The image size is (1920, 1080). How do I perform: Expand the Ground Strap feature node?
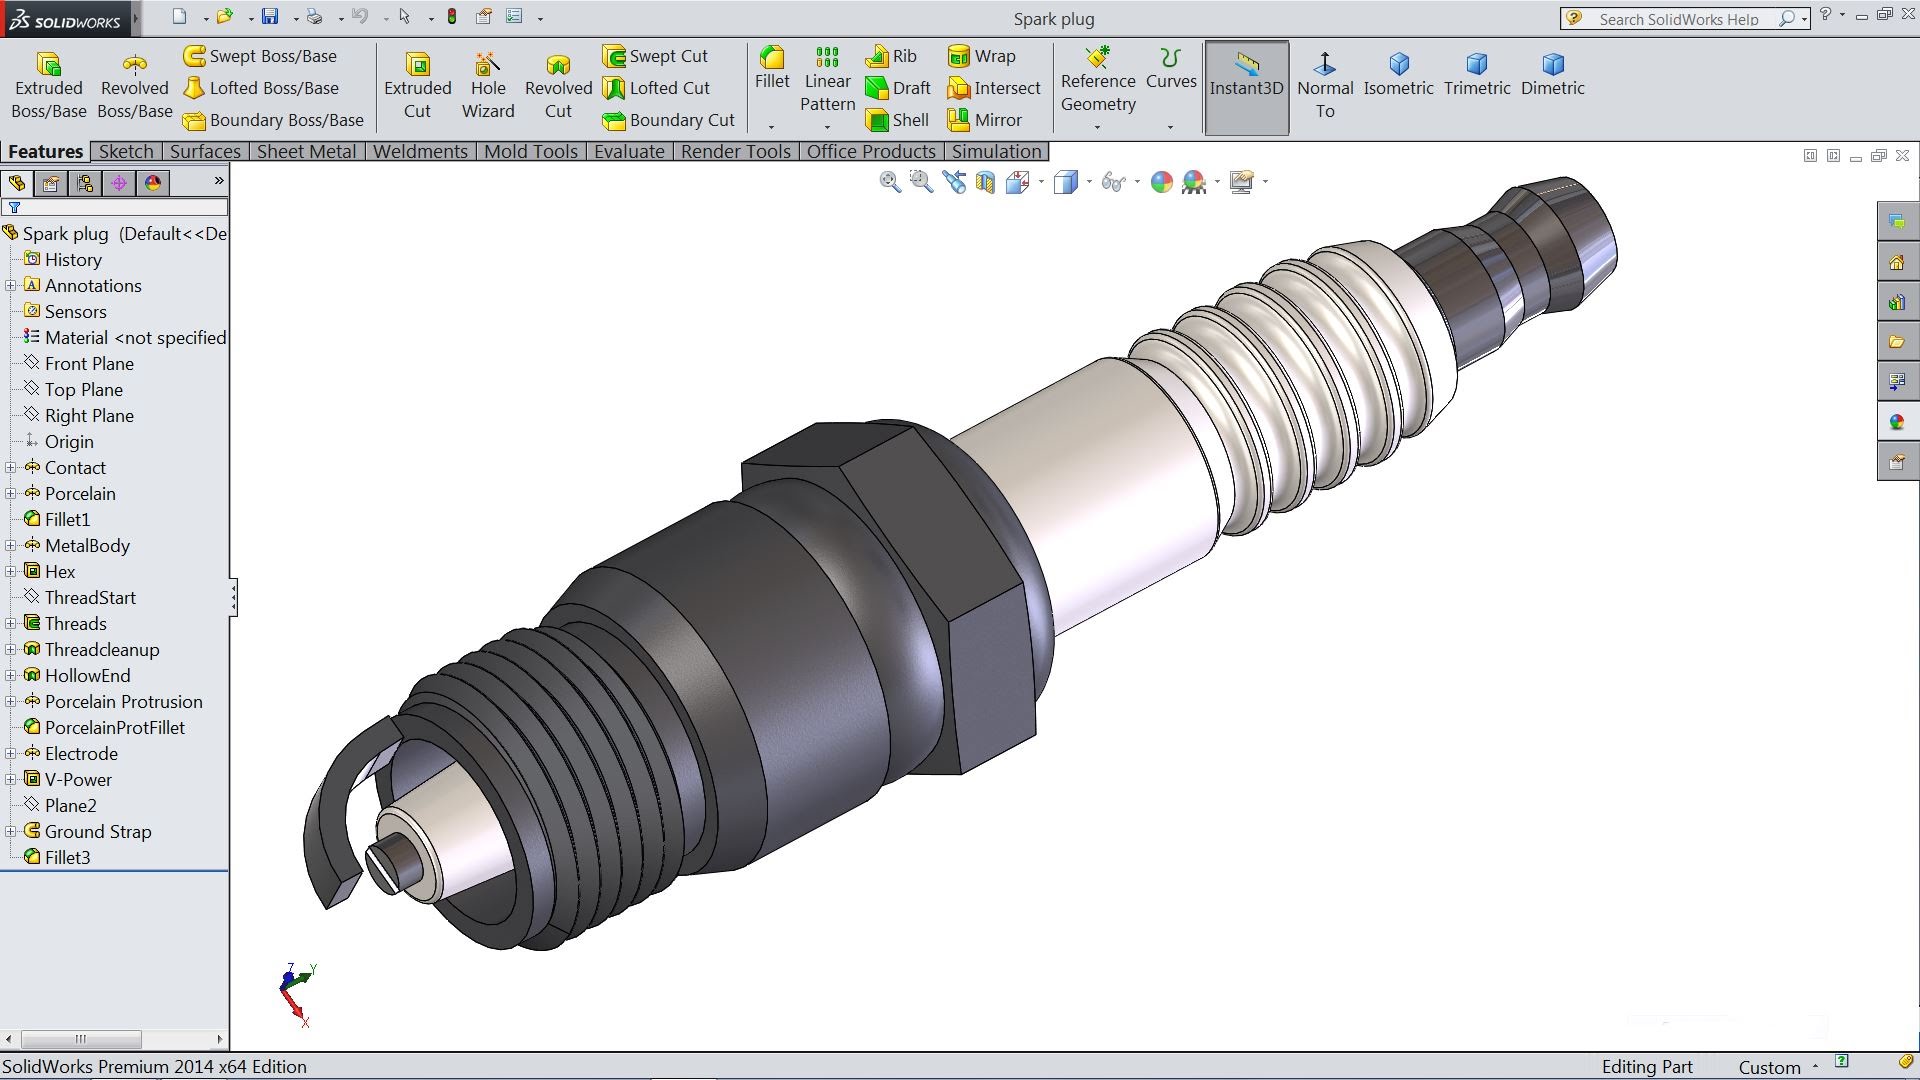click(x=11, y=831)
